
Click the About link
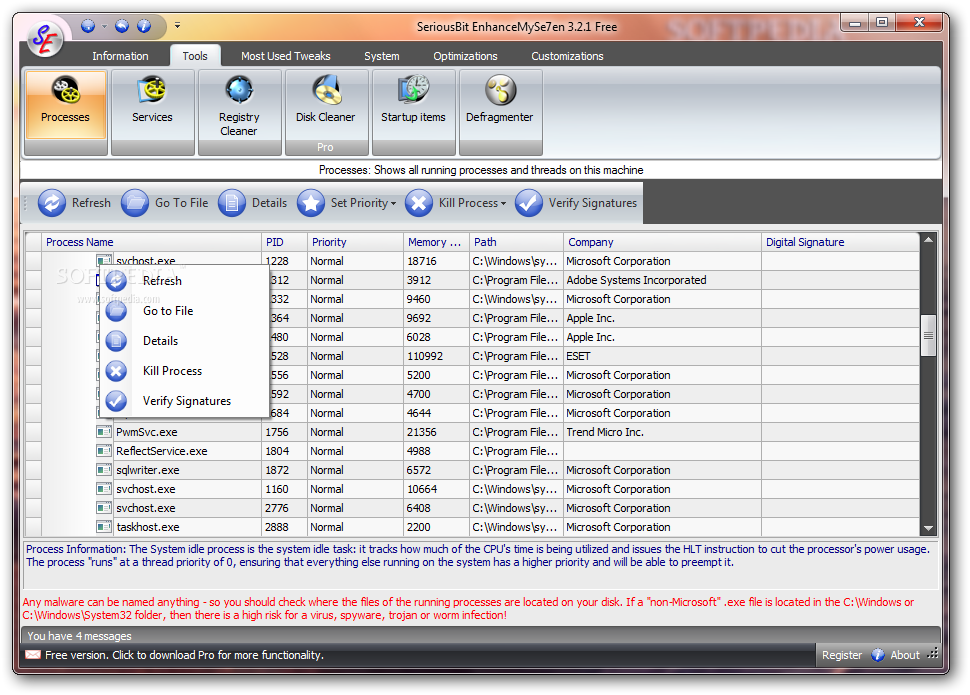905,655
